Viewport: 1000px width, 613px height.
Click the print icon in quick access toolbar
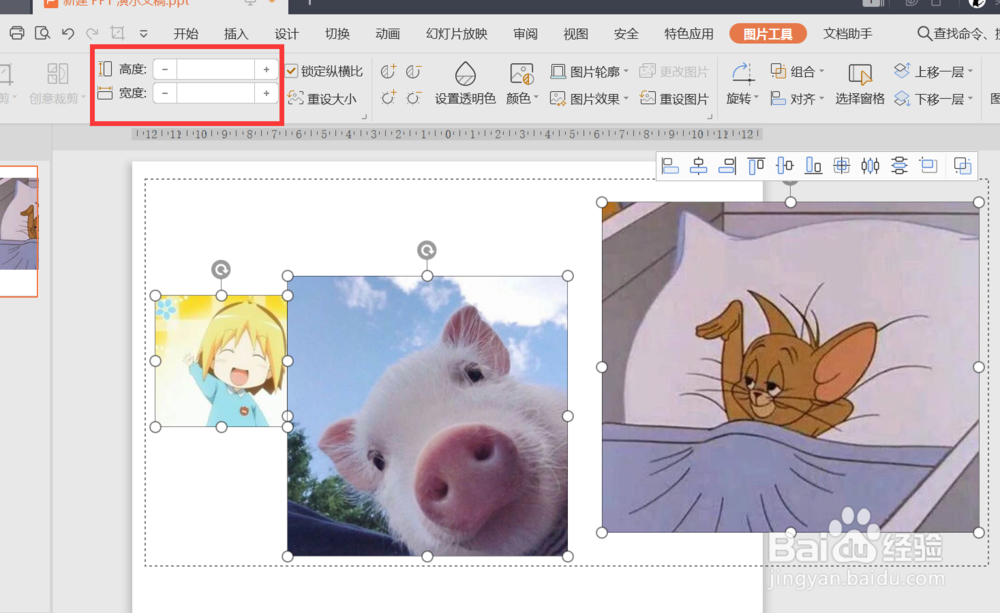pos(17,33)
